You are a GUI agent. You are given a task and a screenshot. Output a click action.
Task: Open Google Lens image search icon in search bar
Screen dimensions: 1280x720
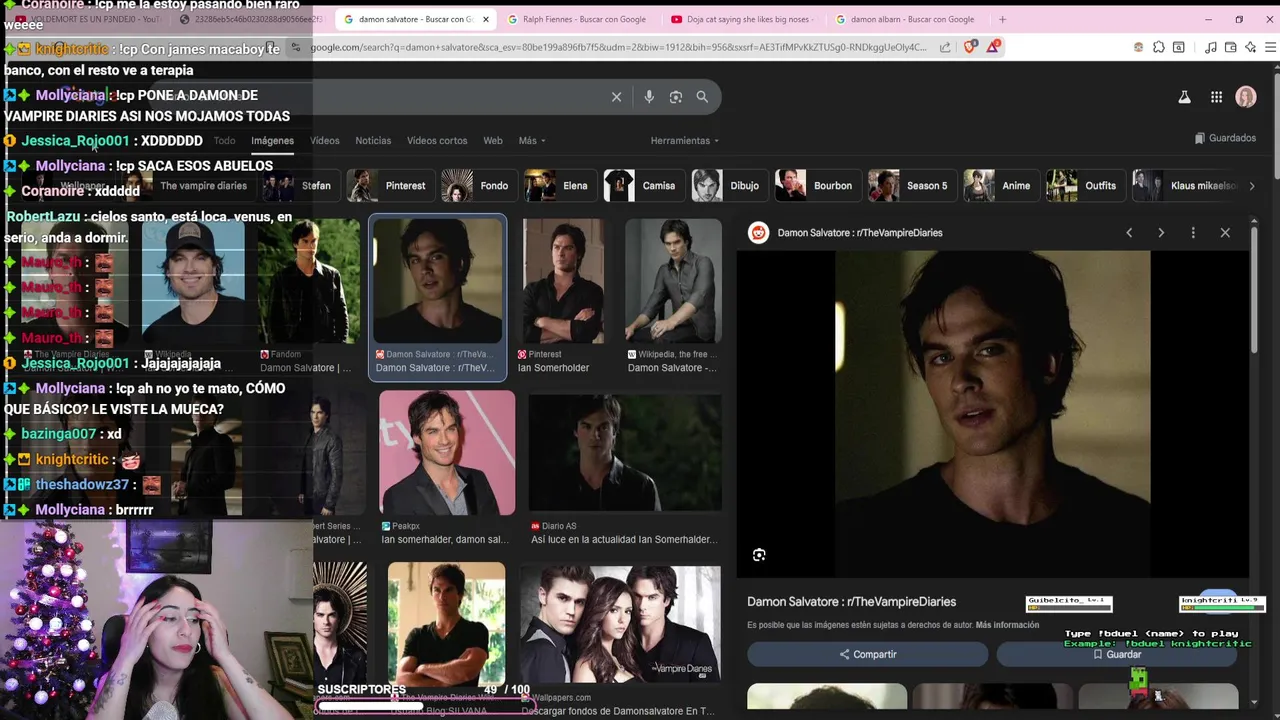click(x=676, y=97)
